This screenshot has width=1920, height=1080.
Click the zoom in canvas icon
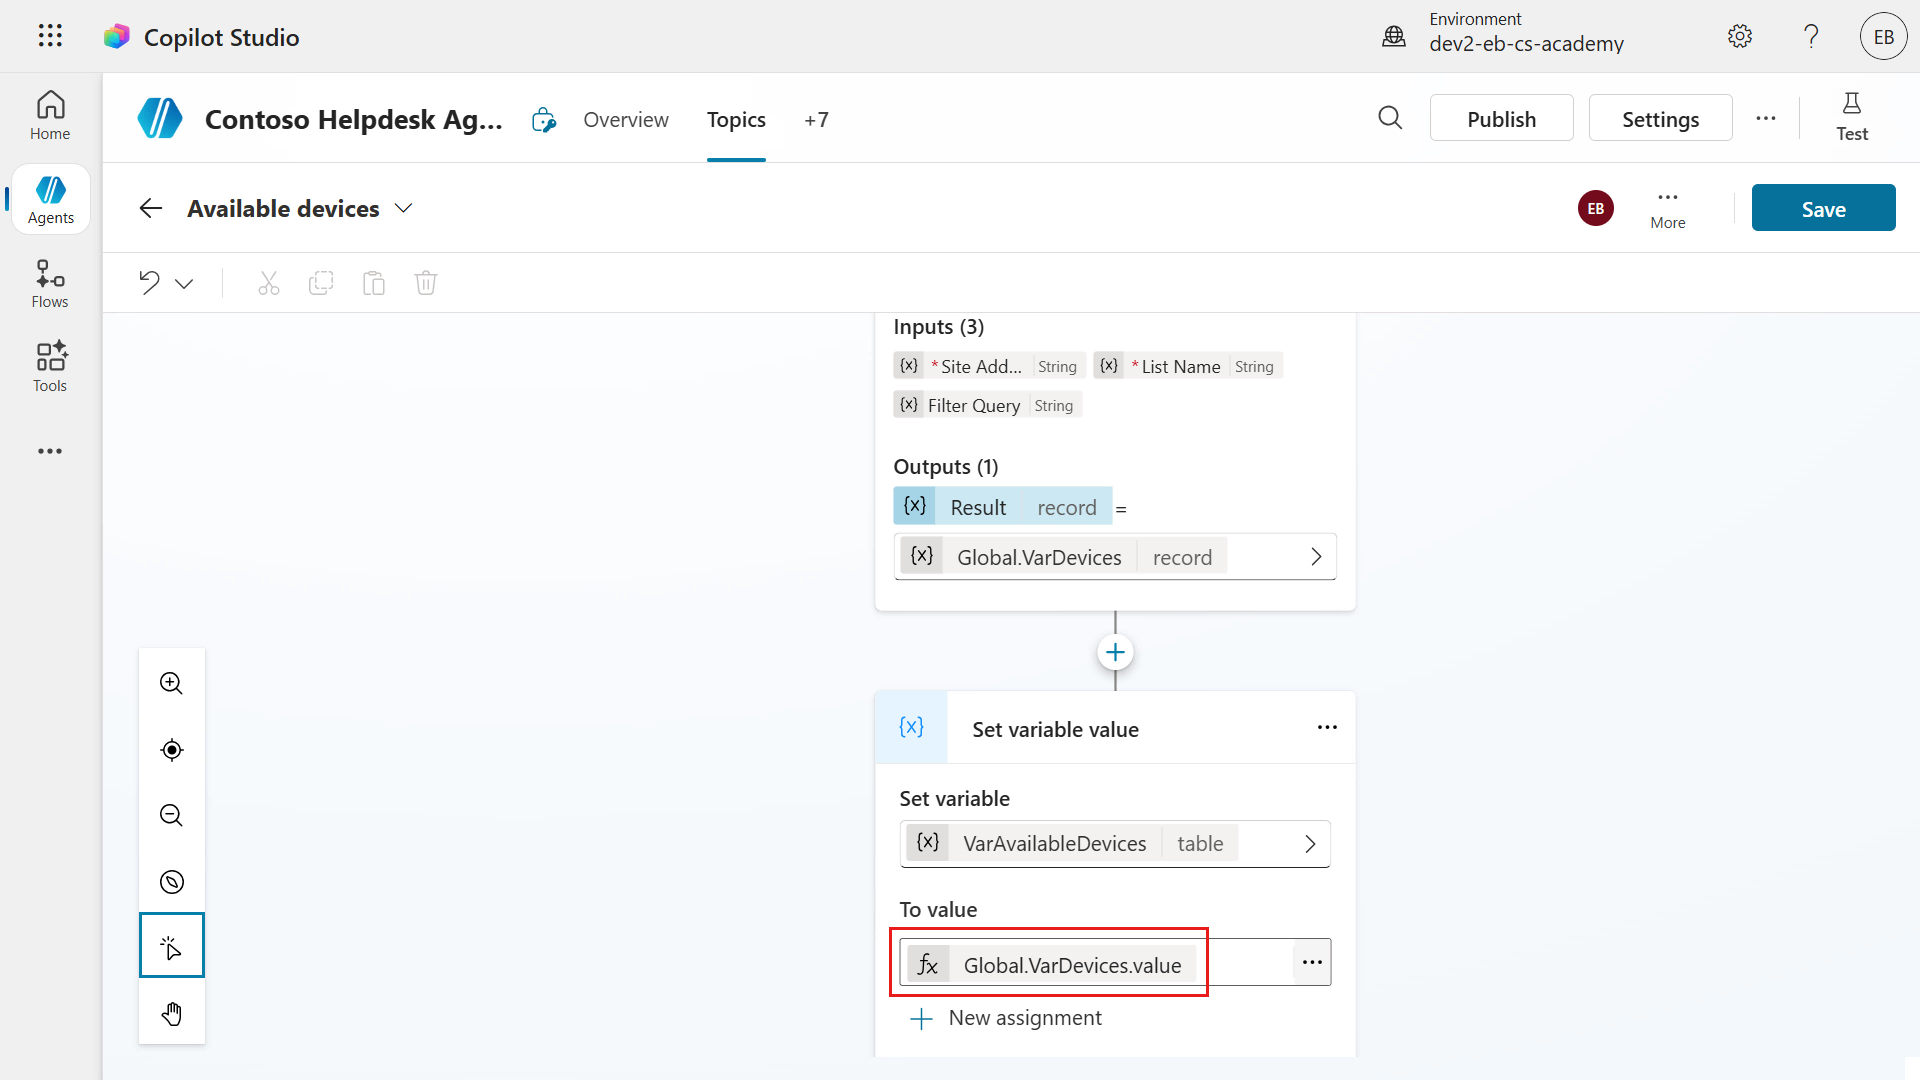171,684
